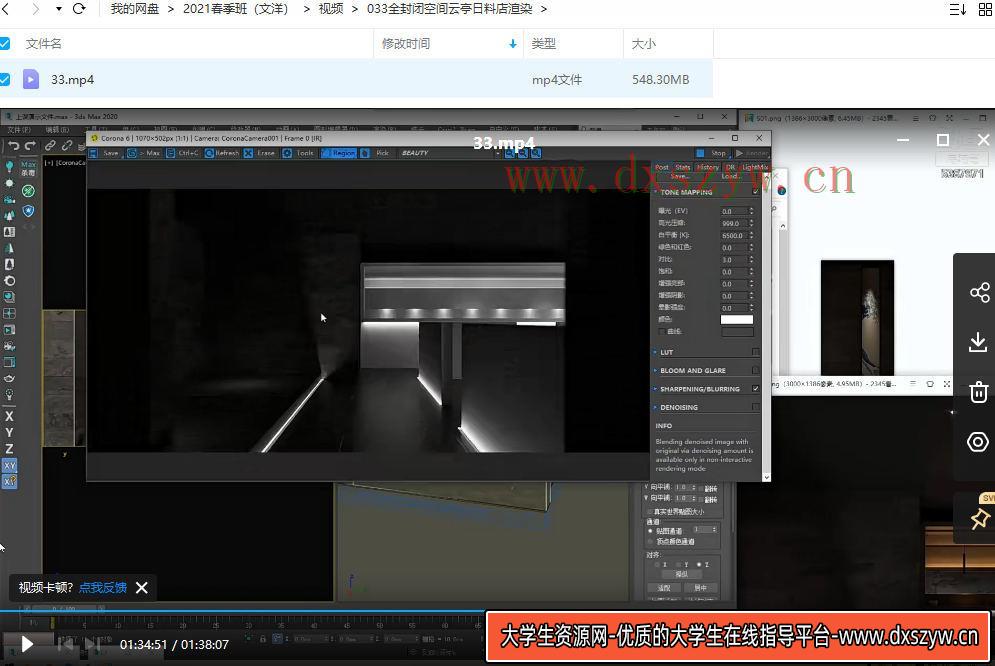
Task: Click the pin icon with SVIP badge
Action: click(980, 518)
